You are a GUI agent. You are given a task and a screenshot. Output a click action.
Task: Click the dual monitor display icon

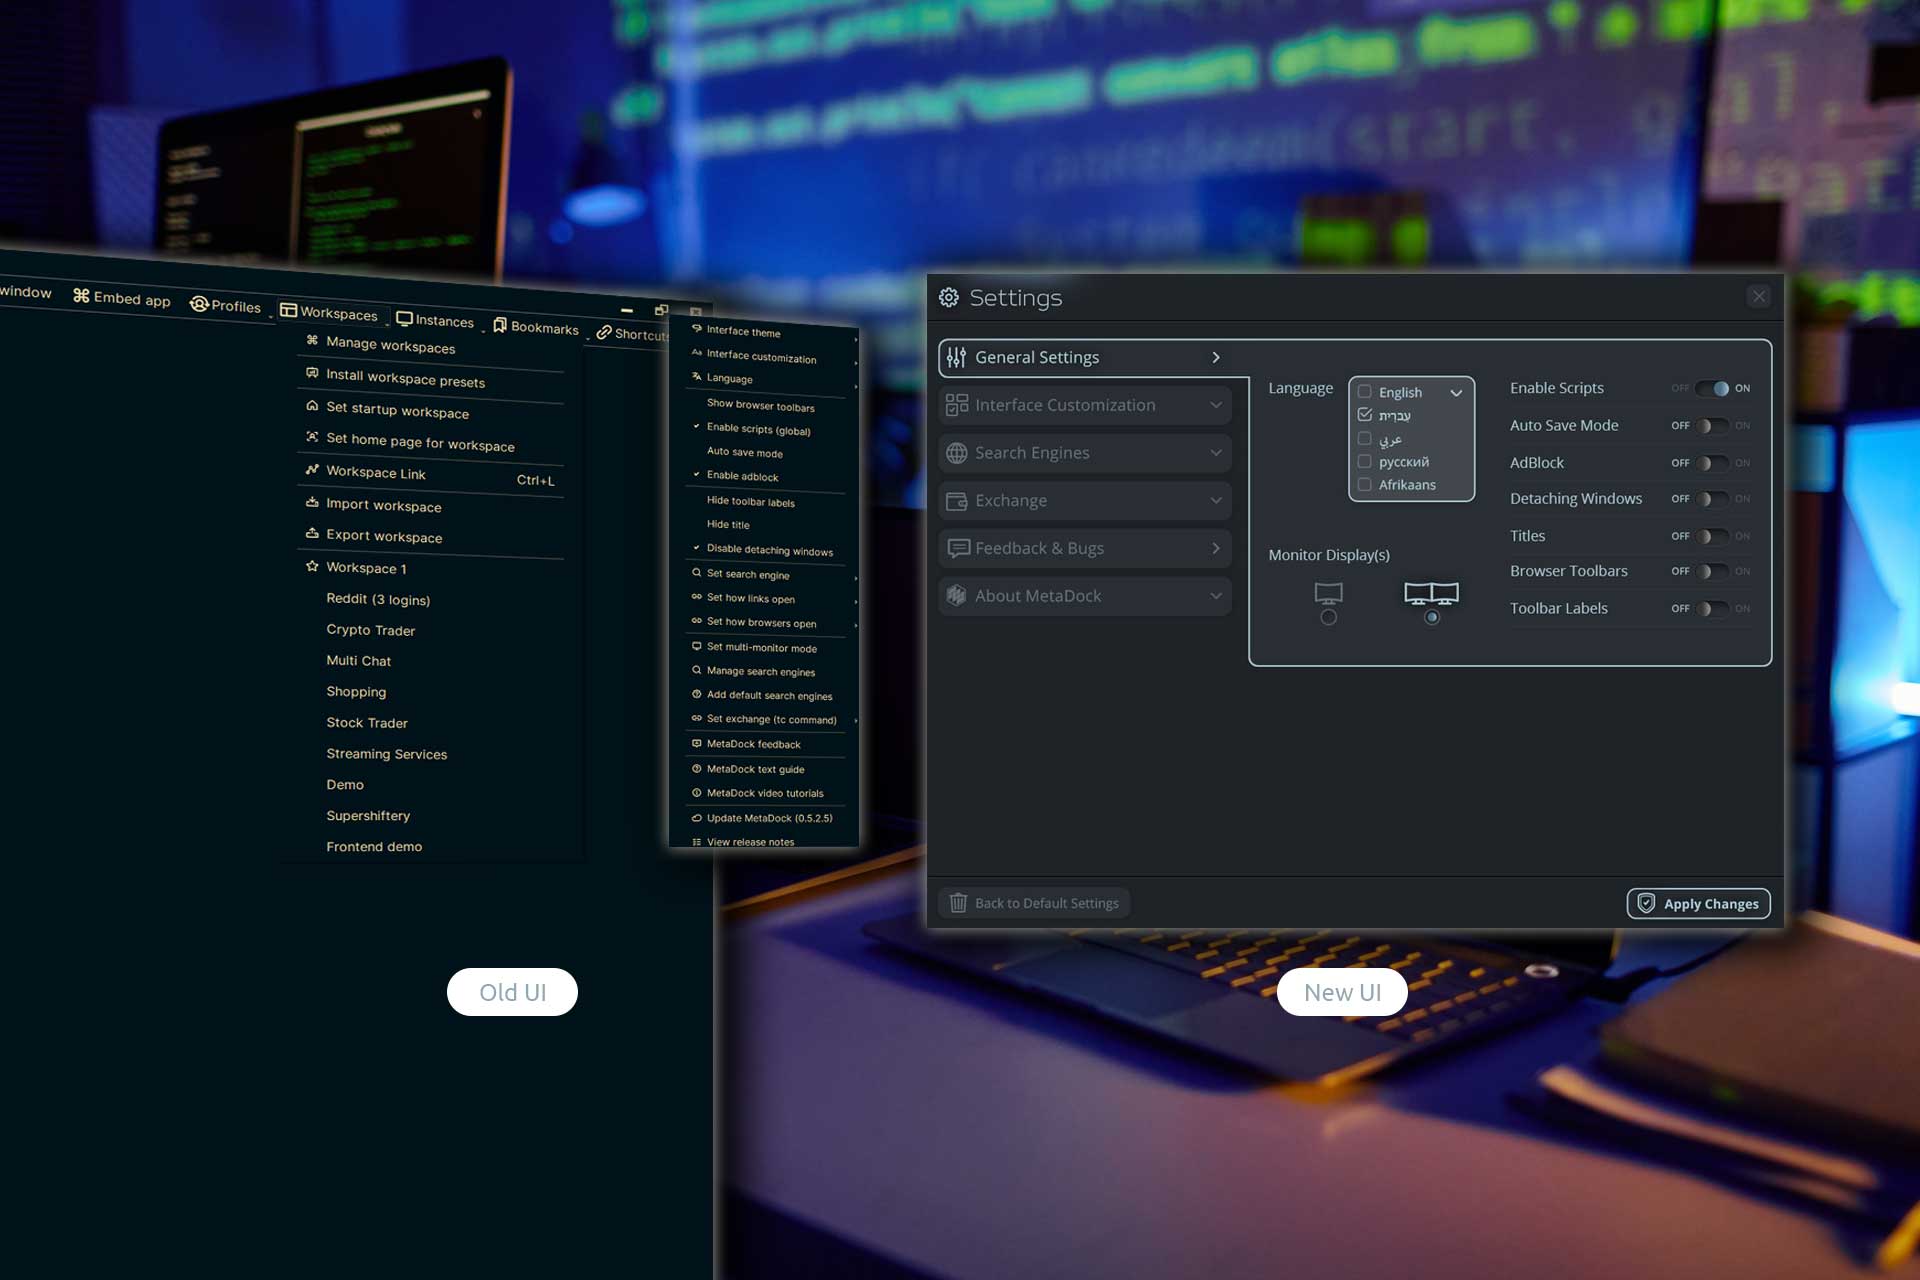coord(1431,594)
